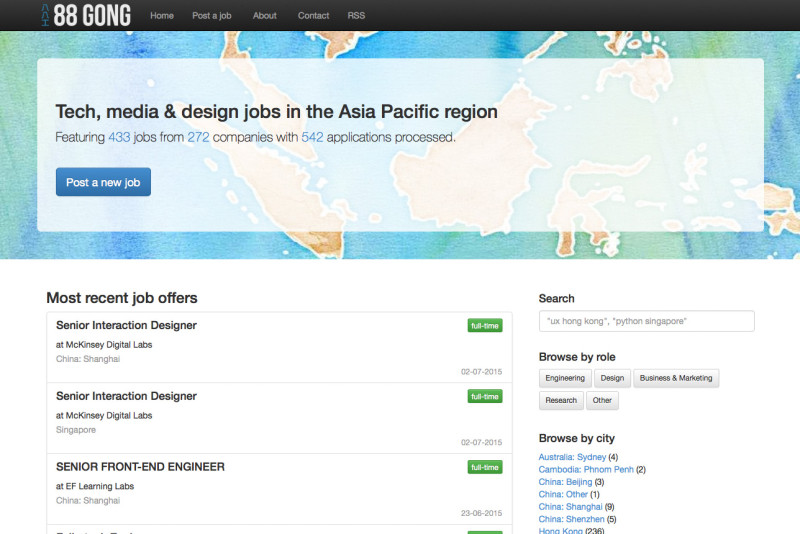Open first Senior Interaction Designer listing in Shanghai
The image size is (800, 534).
coord(126,325)
